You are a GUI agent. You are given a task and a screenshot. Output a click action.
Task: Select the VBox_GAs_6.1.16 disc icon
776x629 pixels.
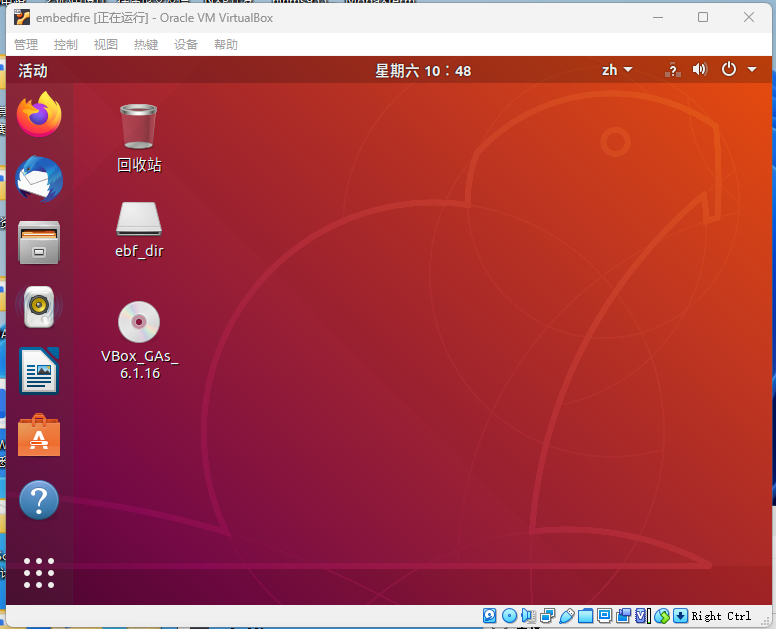(x=140, y=340)
